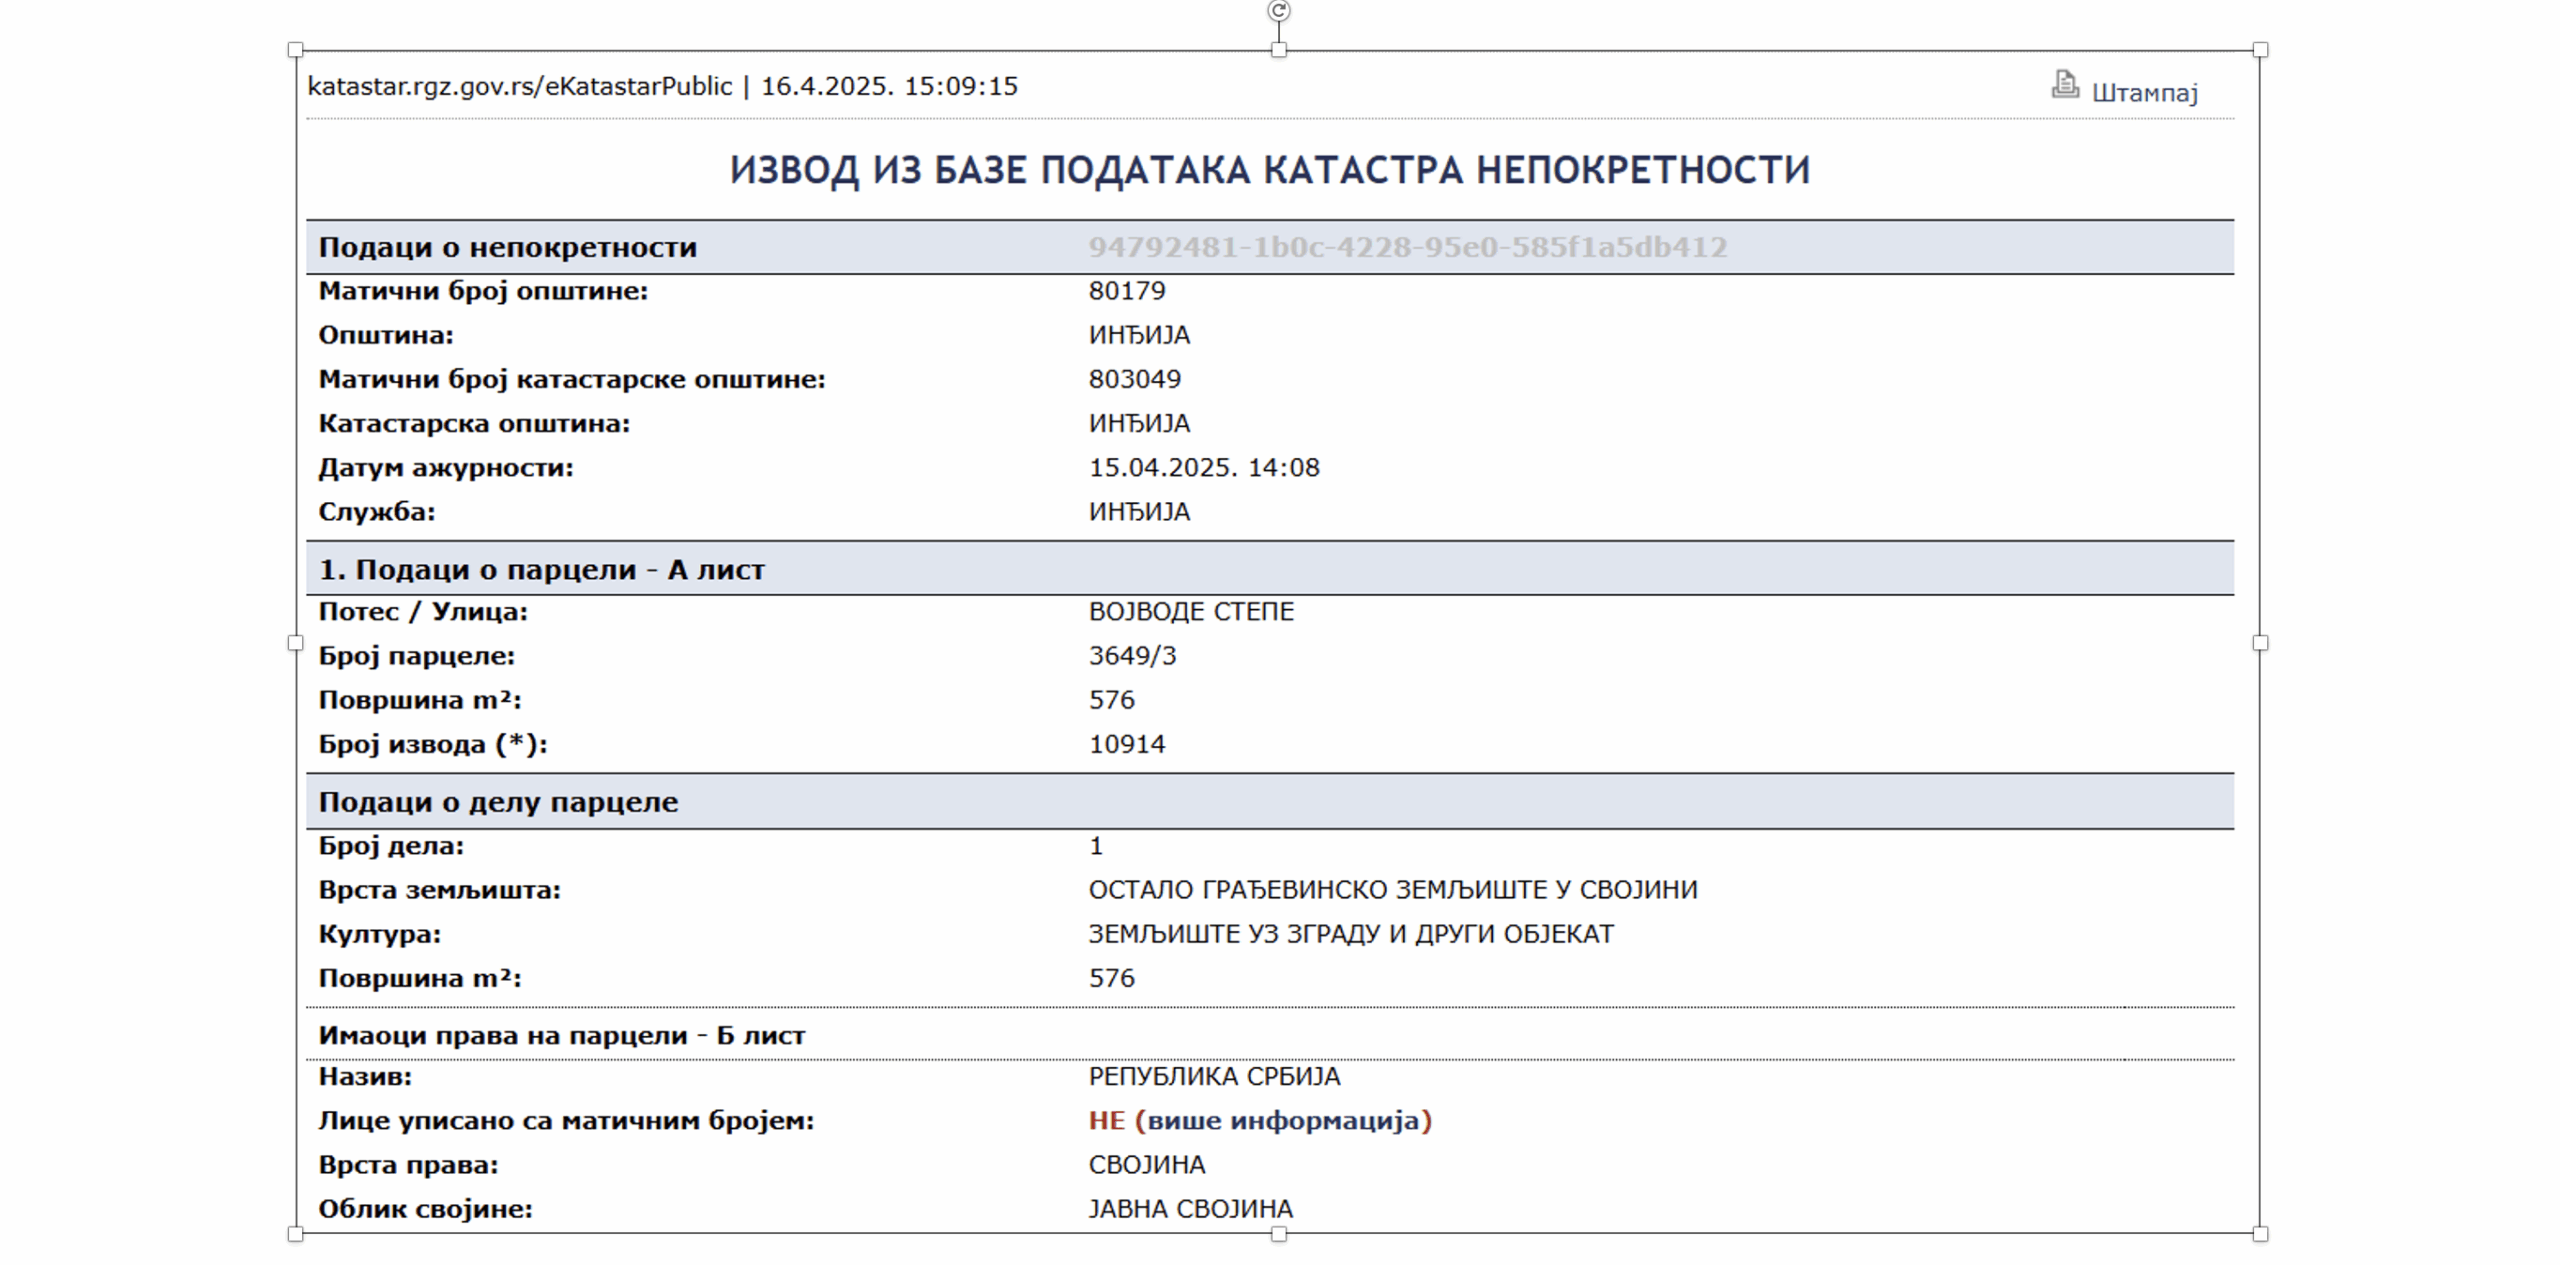This screenshot has height=1265, width=2560.
Task: Click the top-left corner resize handle
Action: pos(295,50)
